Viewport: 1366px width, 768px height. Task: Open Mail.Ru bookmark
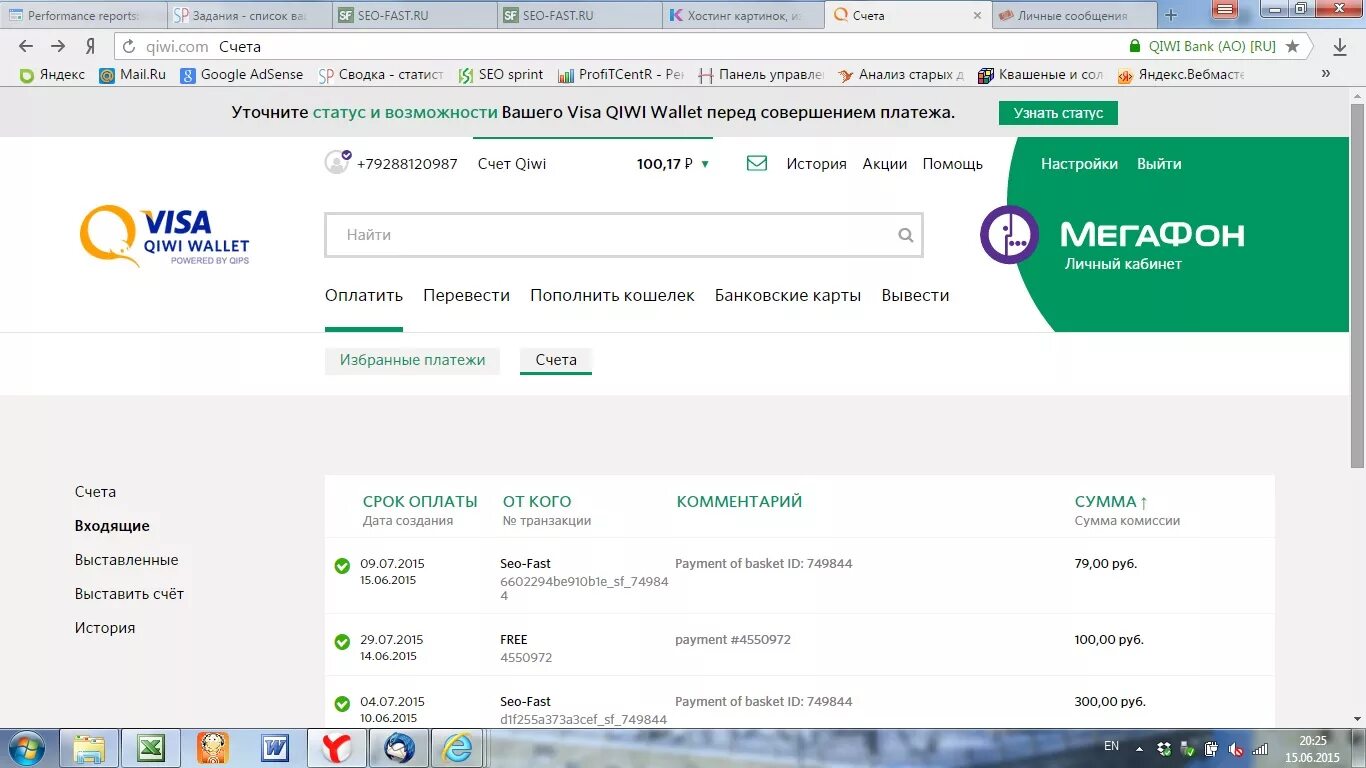132,74
